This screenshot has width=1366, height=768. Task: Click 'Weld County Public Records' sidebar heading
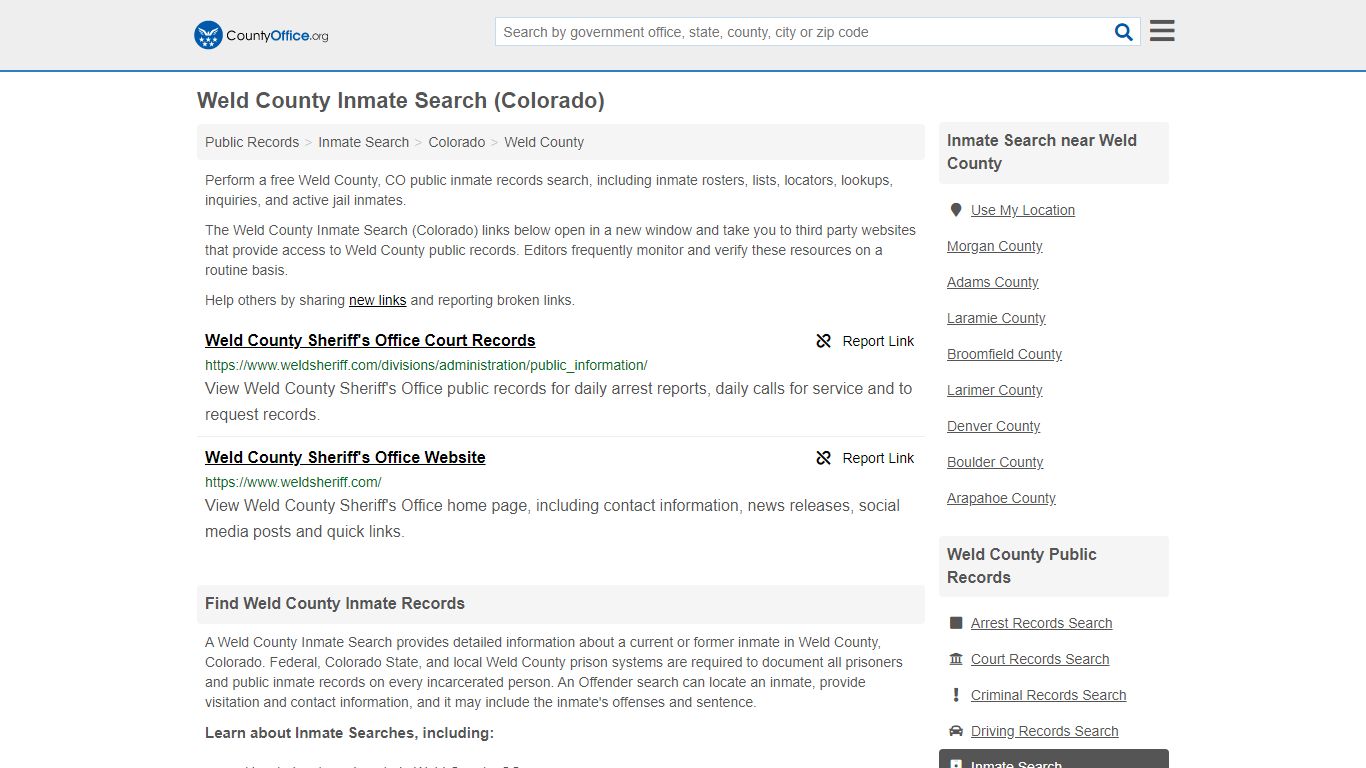pos(1022,566)
